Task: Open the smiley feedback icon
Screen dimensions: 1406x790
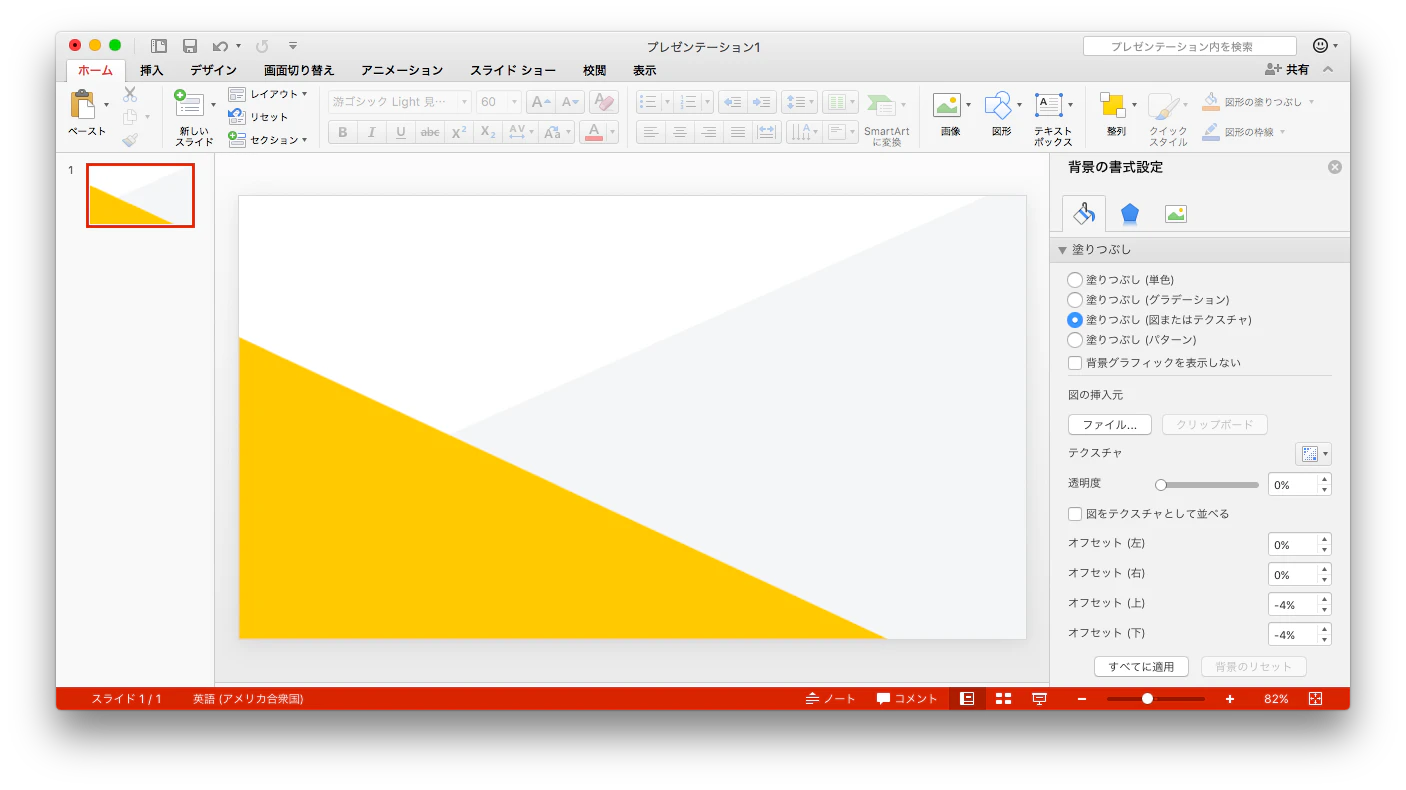Action: click(1320, 46)
